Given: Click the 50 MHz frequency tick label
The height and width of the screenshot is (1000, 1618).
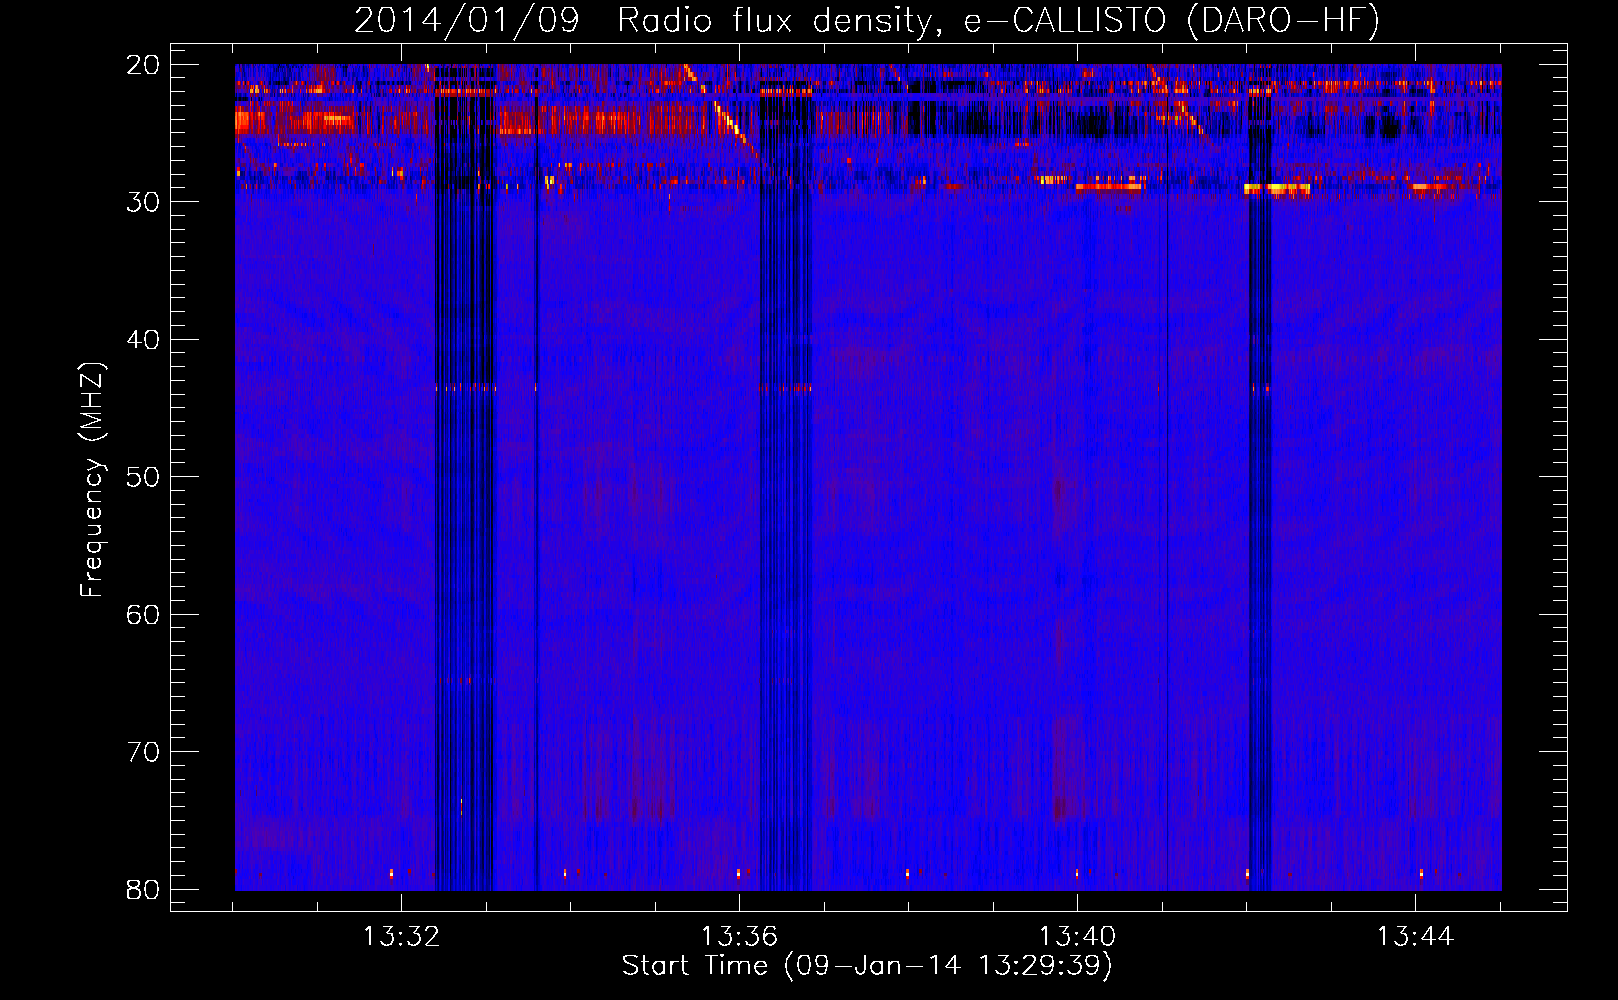Looking at the screenshot, I should tap(143, 477).
